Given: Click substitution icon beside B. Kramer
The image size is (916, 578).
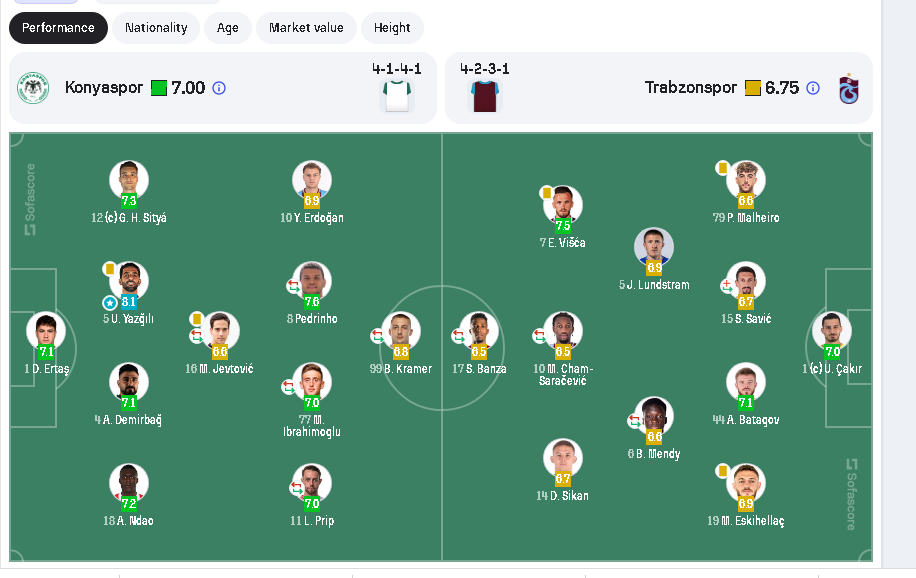Looking at the screenshot, I should [378, 336].
